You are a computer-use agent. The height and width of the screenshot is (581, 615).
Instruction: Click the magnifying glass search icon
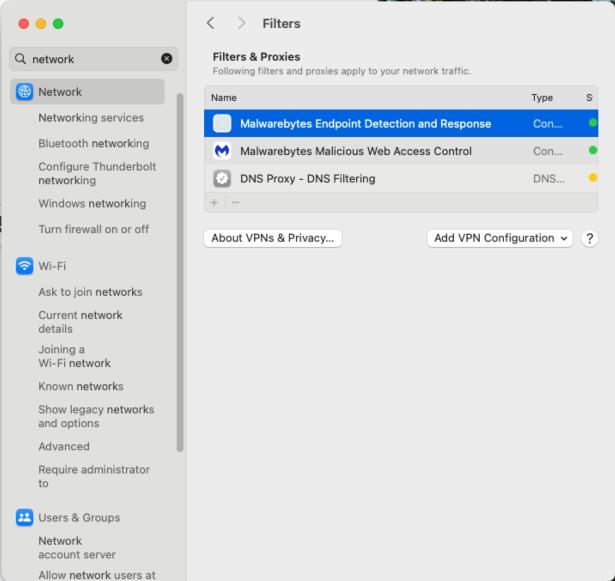click(x=20, y=59)
